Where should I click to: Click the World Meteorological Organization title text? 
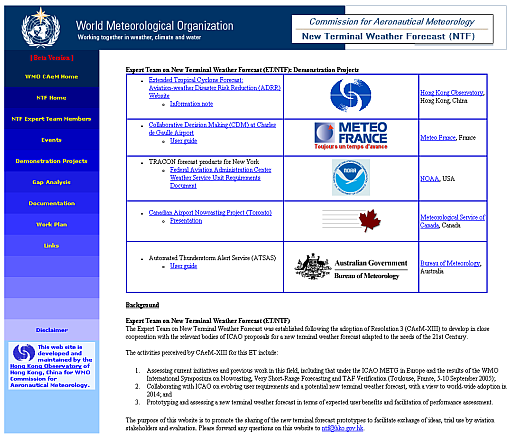point(155,26)
